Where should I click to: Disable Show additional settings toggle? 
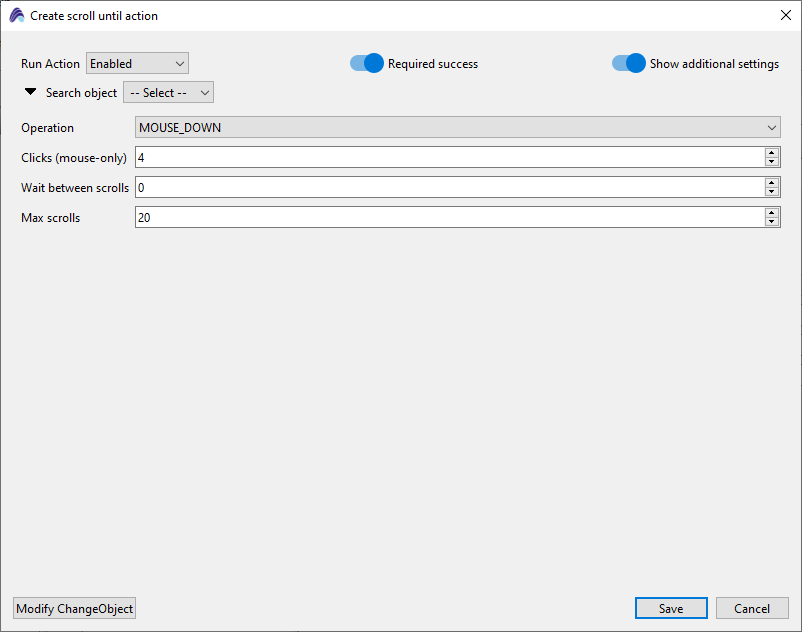[x=629, y=64]
